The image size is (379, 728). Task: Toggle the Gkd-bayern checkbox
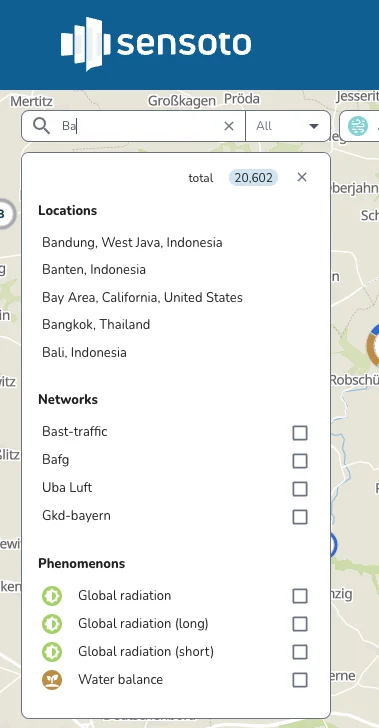click(300, 517)
